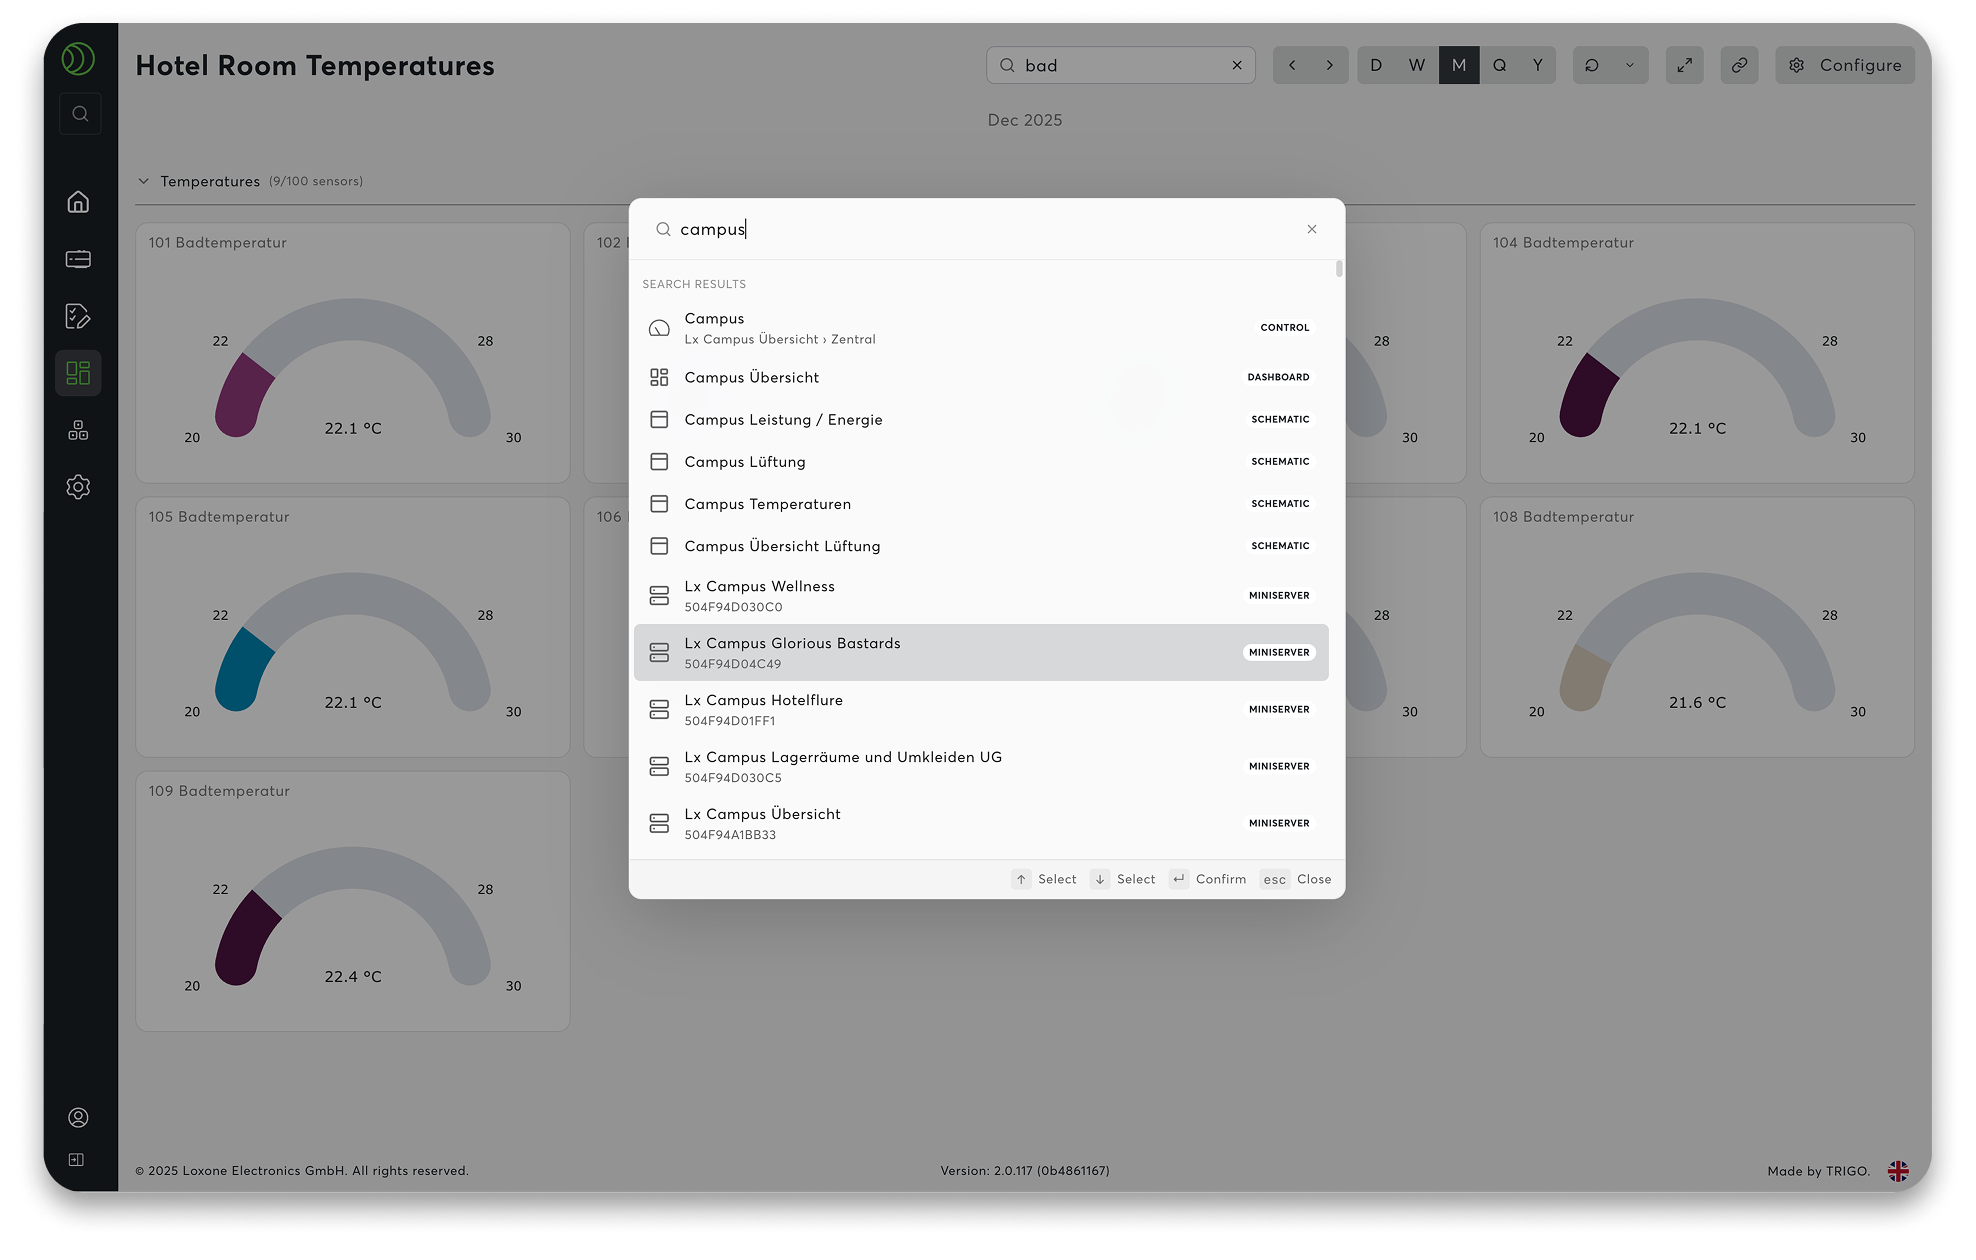Open the user account icon
The image size is (1976, 1260).
pos(78,1117)
